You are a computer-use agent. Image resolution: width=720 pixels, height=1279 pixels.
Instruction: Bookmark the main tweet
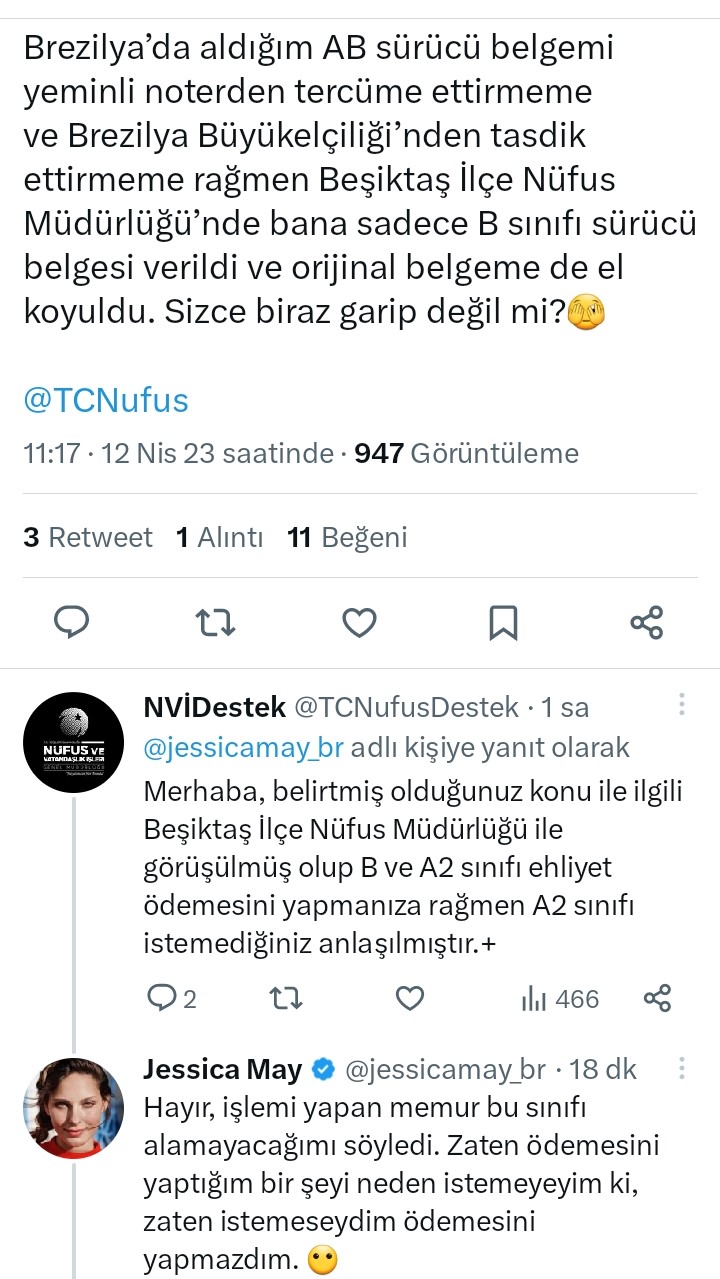pos(503,623)
